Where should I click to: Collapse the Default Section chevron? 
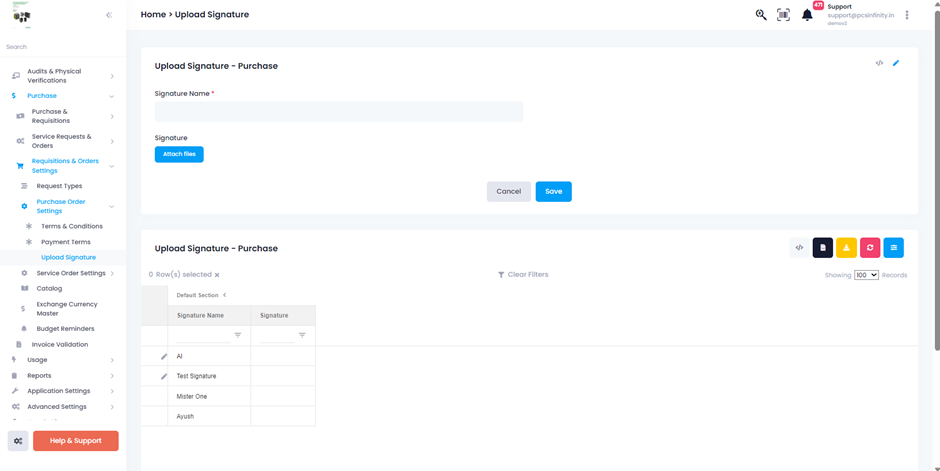(x=225, y=295)
